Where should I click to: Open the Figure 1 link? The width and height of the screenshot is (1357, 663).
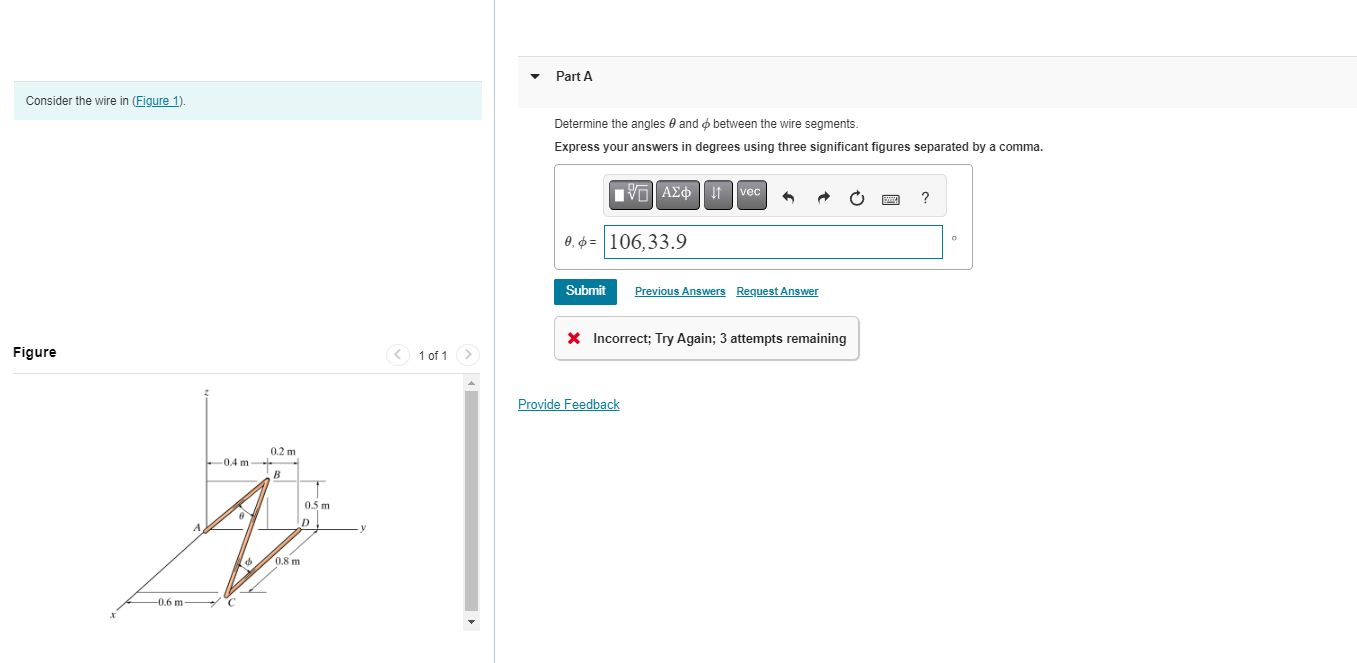click(x=158, y=101)
